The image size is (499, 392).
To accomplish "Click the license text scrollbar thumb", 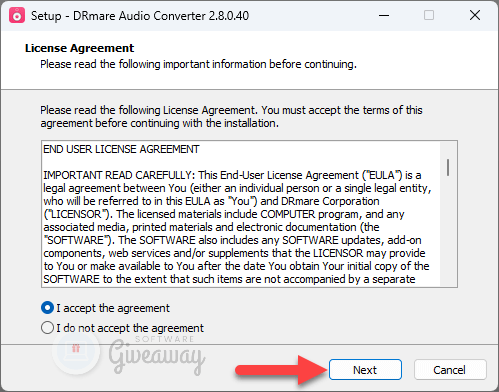I will pyautogui.click(x=448, y=167).
